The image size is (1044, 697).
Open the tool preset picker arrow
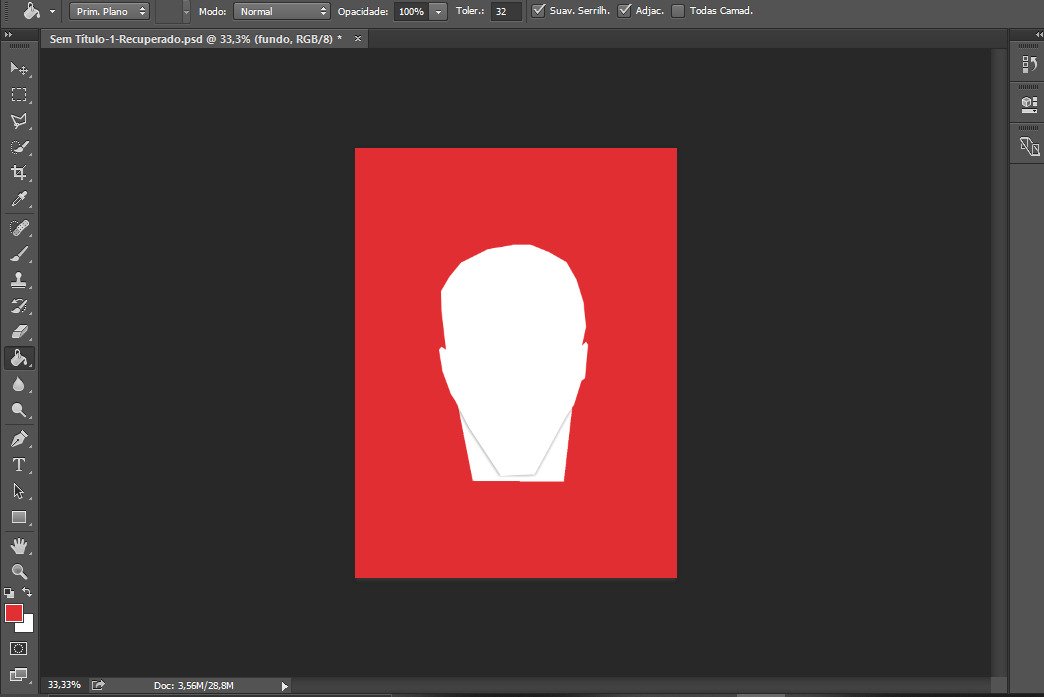[x=52, y=11]
